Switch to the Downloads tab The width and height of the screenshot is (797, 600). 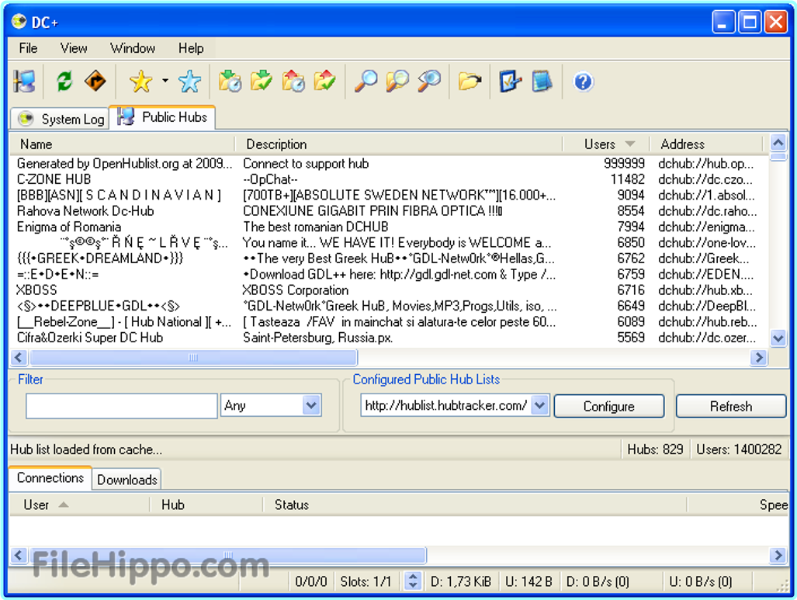(x=127, y=479)
